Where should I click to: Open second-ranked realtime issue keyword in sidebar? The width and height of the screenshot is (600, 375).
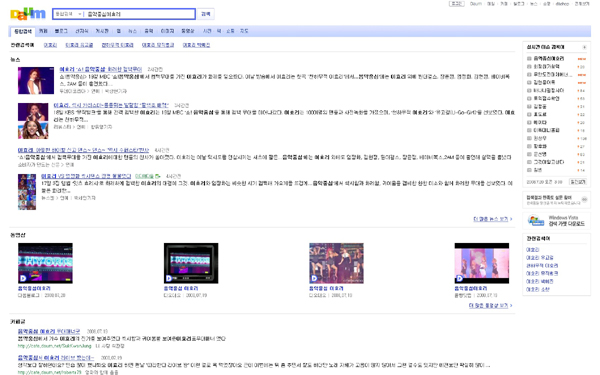pos(546,67)
